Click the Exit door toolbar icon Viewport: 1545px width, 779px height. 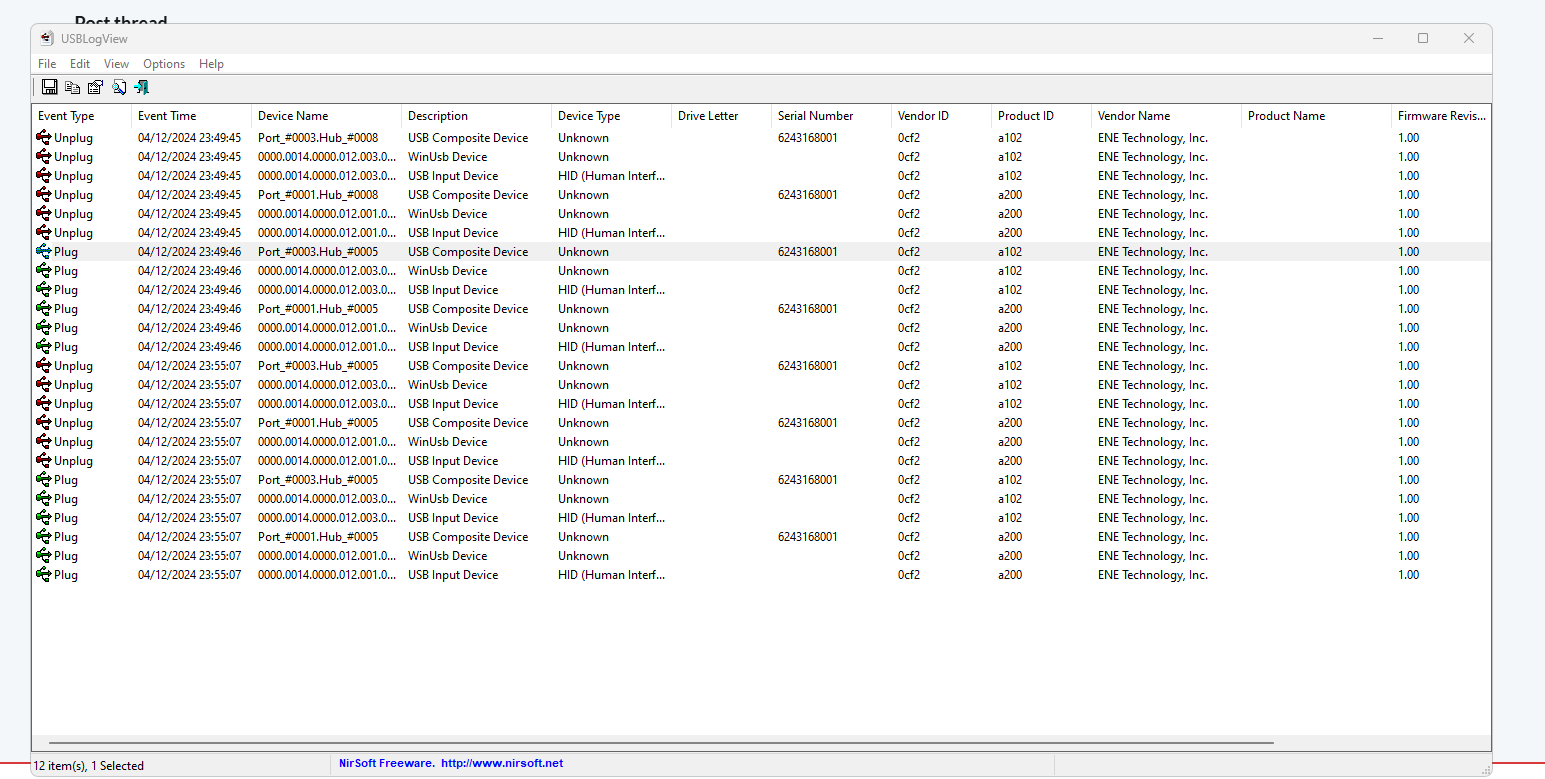click(x=142, y=88)
